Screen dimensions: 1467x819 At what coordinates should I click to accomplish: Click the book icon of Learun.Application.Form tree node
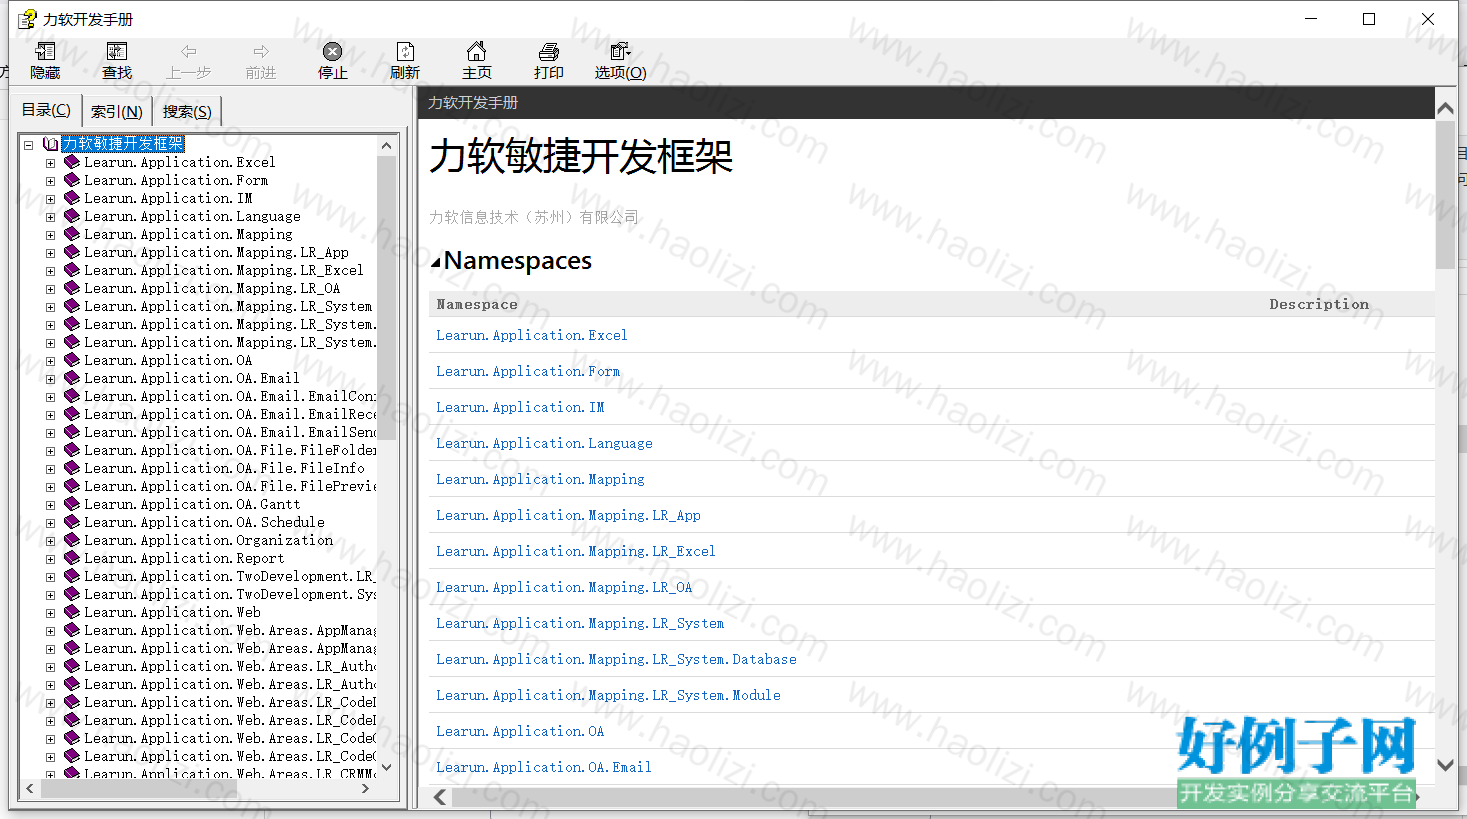click(71, 180)
